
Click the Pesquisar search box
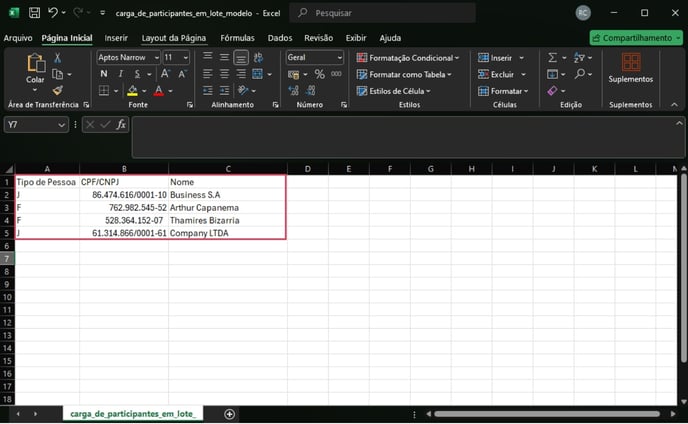pyautogui.click(x=382, y=13)
